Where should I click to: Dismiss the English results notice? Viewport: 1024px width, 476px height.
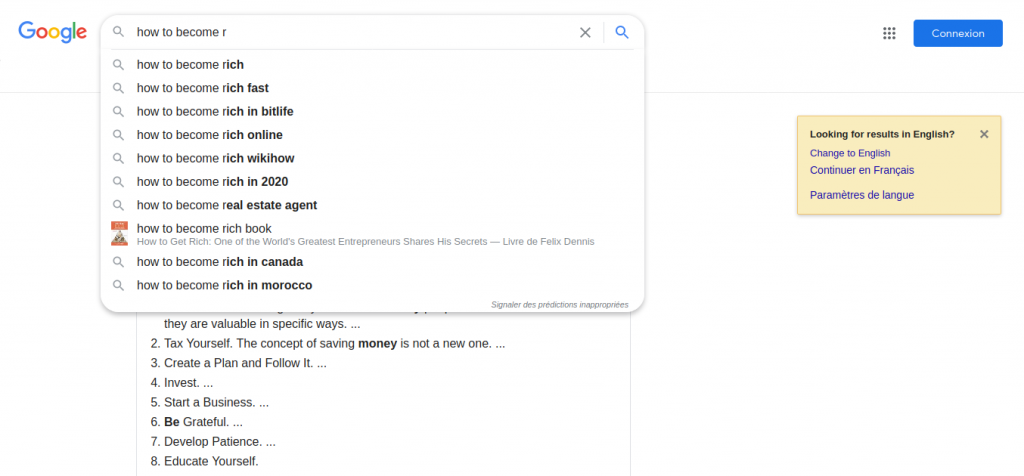pos(984,134)
